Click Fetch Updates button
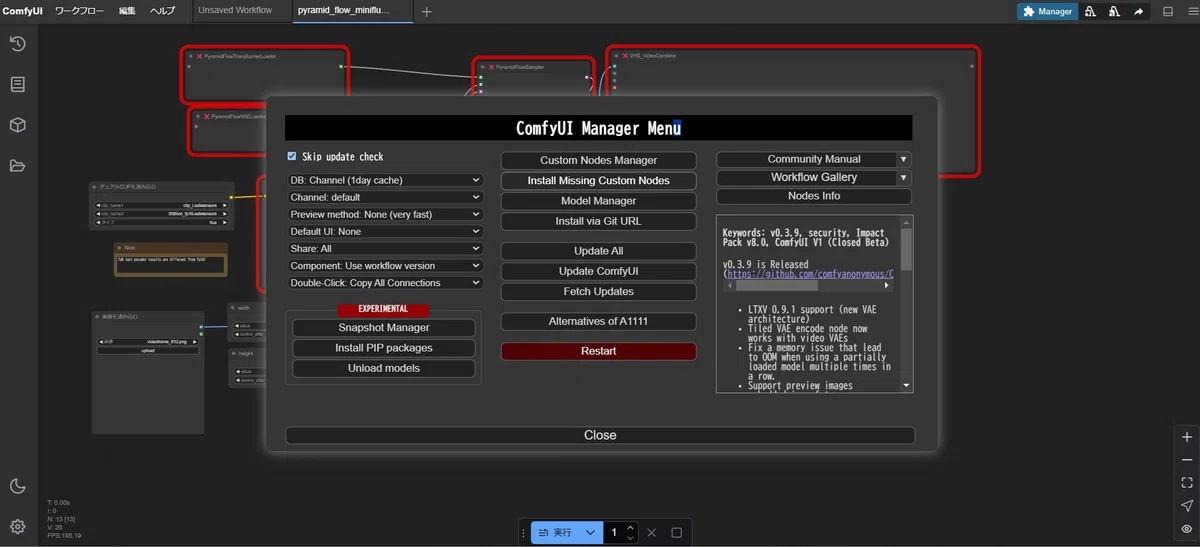The image size is (1200, 547). click(x=598, y=292)
